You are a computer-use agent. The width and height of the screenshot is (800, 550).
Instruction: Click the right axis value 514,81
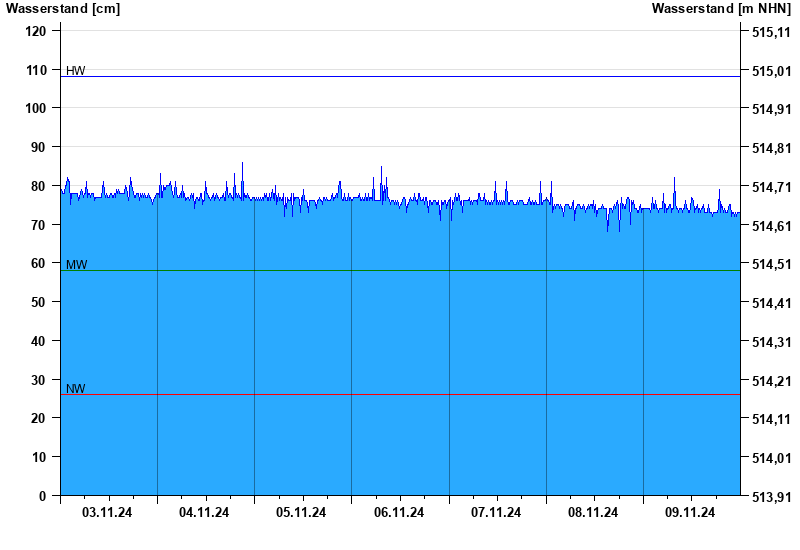coord(771,148)
